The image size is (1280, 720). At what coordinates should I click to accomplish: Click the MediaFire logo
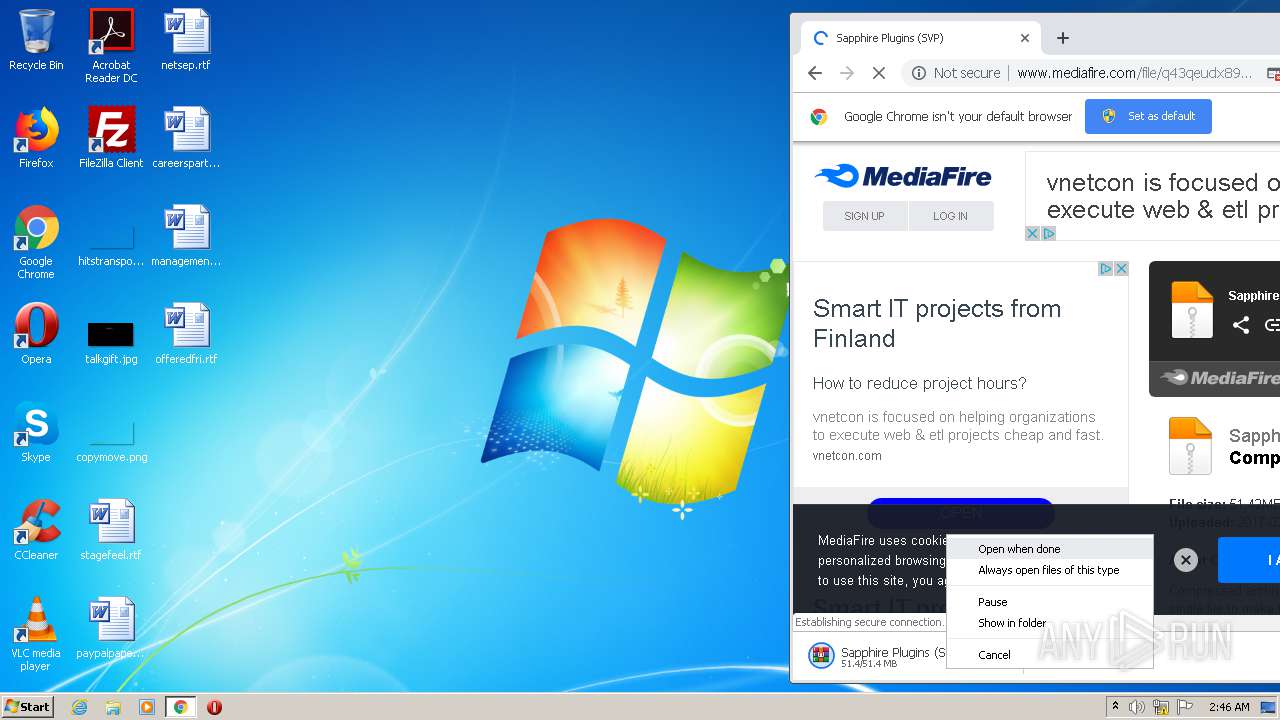(x=903, y=177)
